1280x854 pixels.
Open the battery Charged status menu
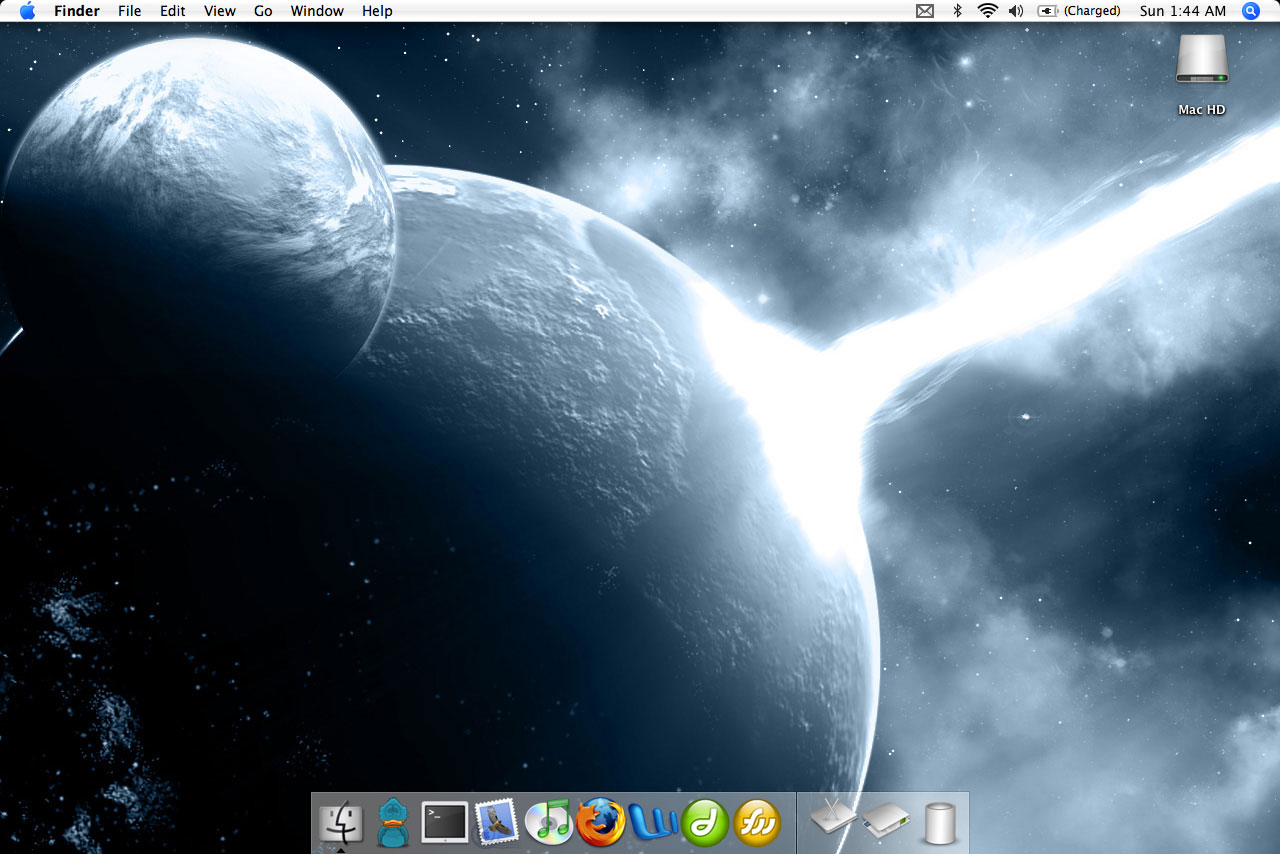click(1079, 11)
